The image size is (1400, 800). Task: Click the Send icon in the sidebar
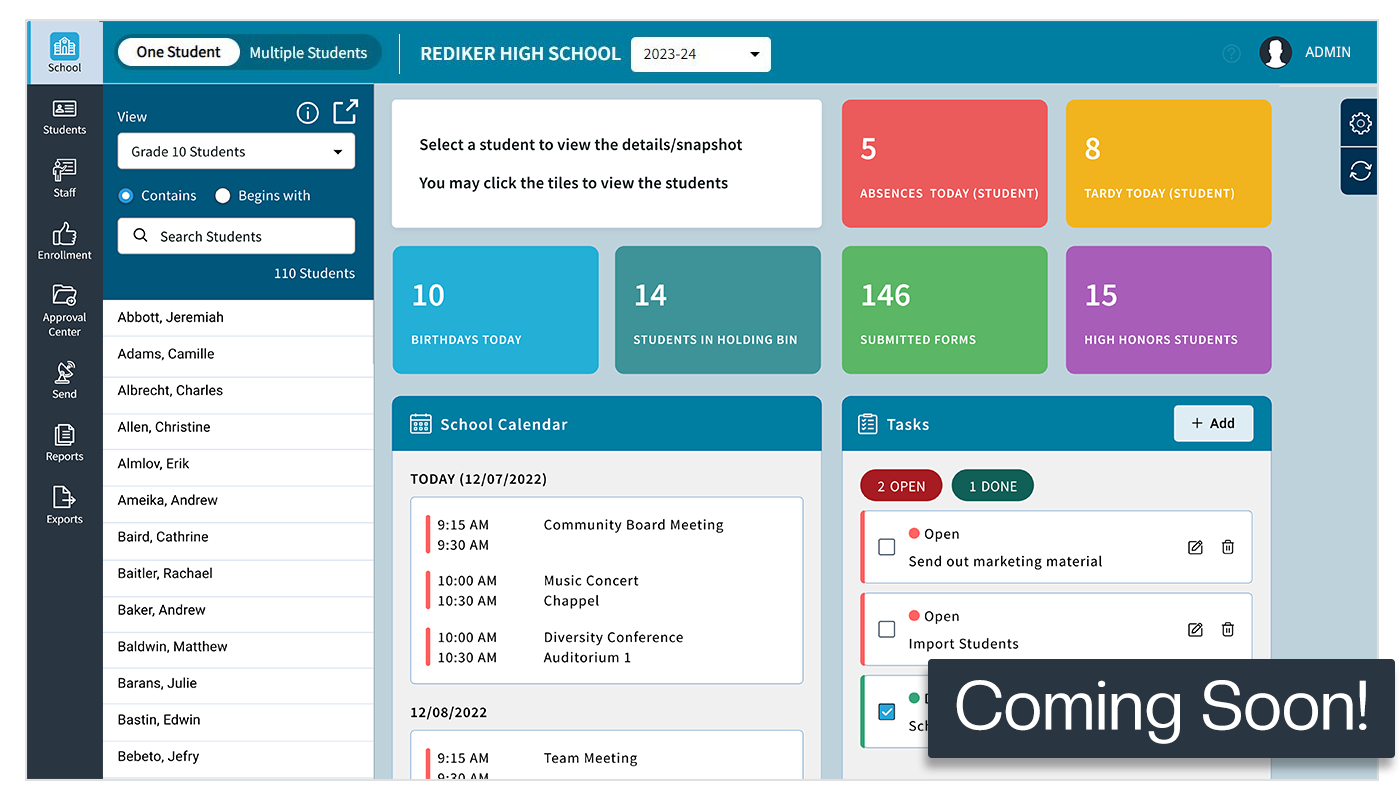pyautogui.click(x=64, y=378)
